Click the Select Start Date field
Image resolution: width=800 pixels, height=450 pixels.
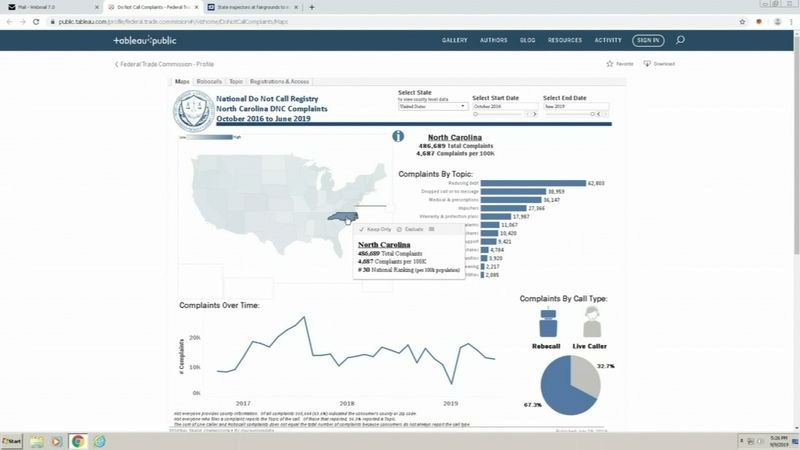click(505, 107)
